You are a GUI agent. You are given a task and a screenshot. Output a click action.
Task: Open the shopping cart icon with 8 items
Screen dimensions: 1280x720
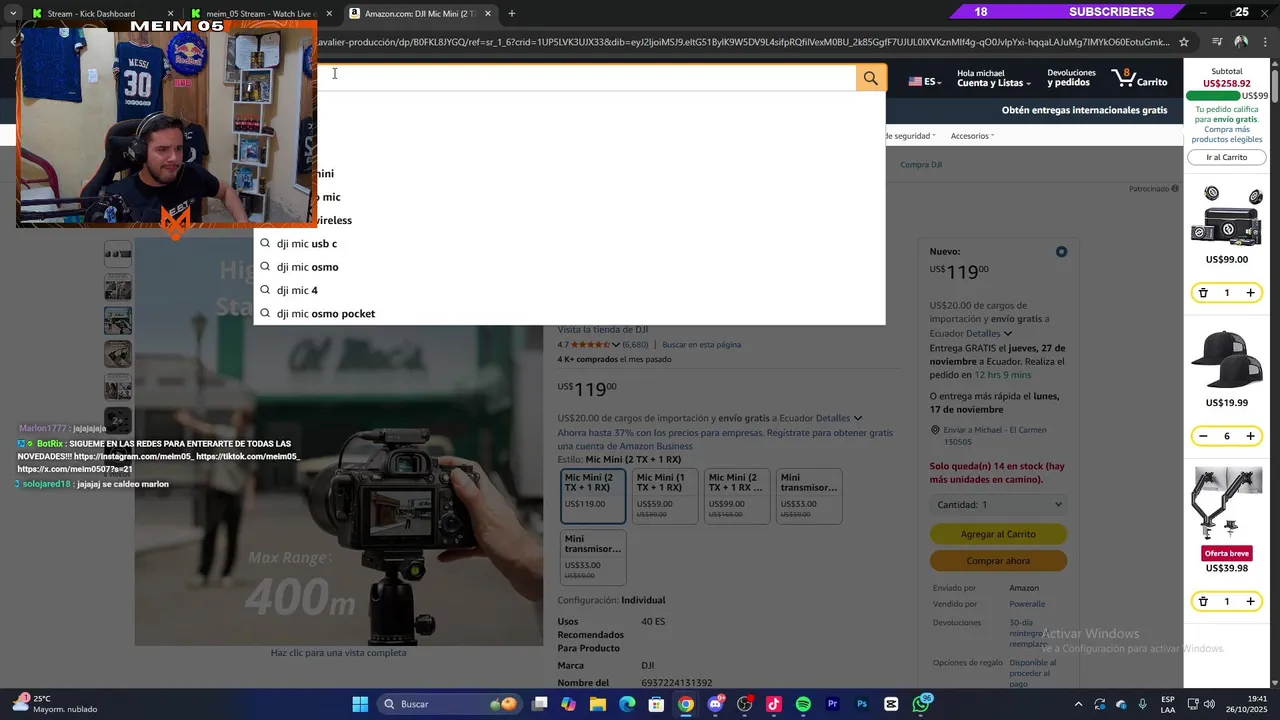click(1139, 78)
